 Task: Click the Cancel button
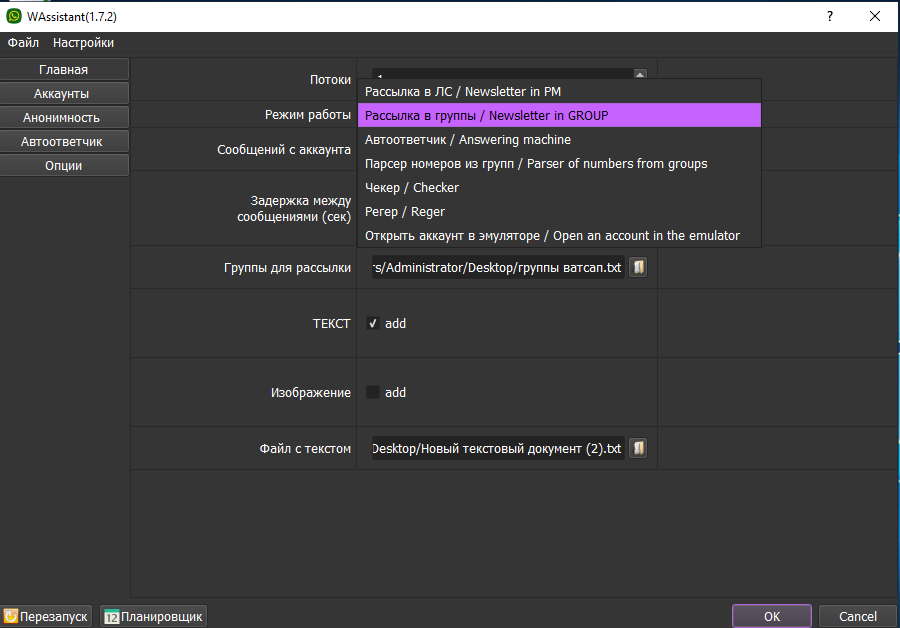[857, 617]
